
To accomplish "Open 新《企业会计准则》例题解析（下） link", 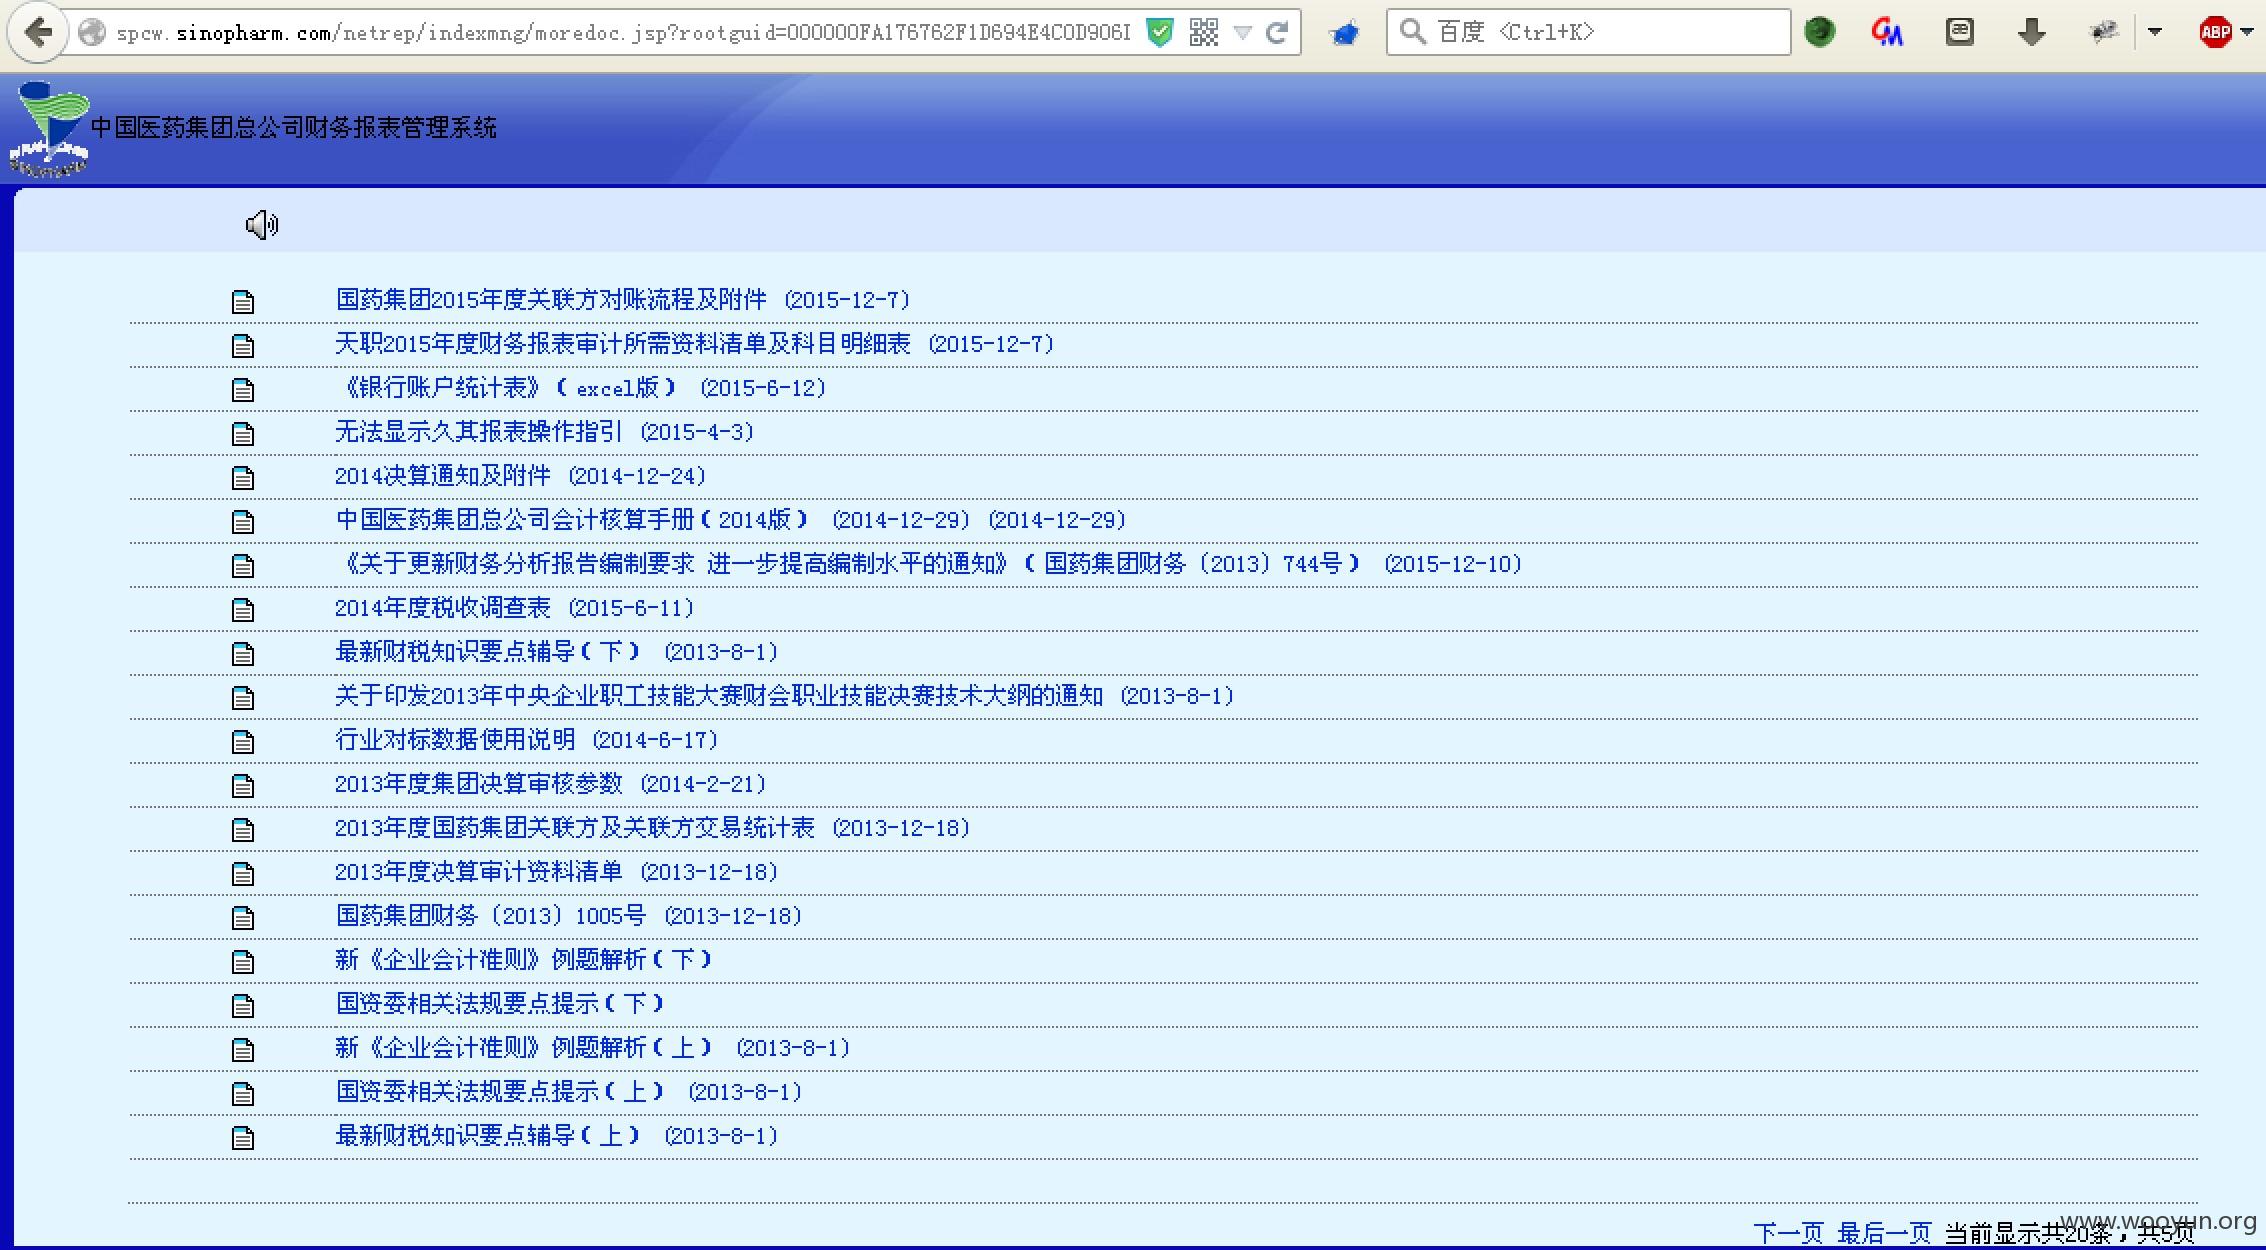I will click(x=524, y=959).
